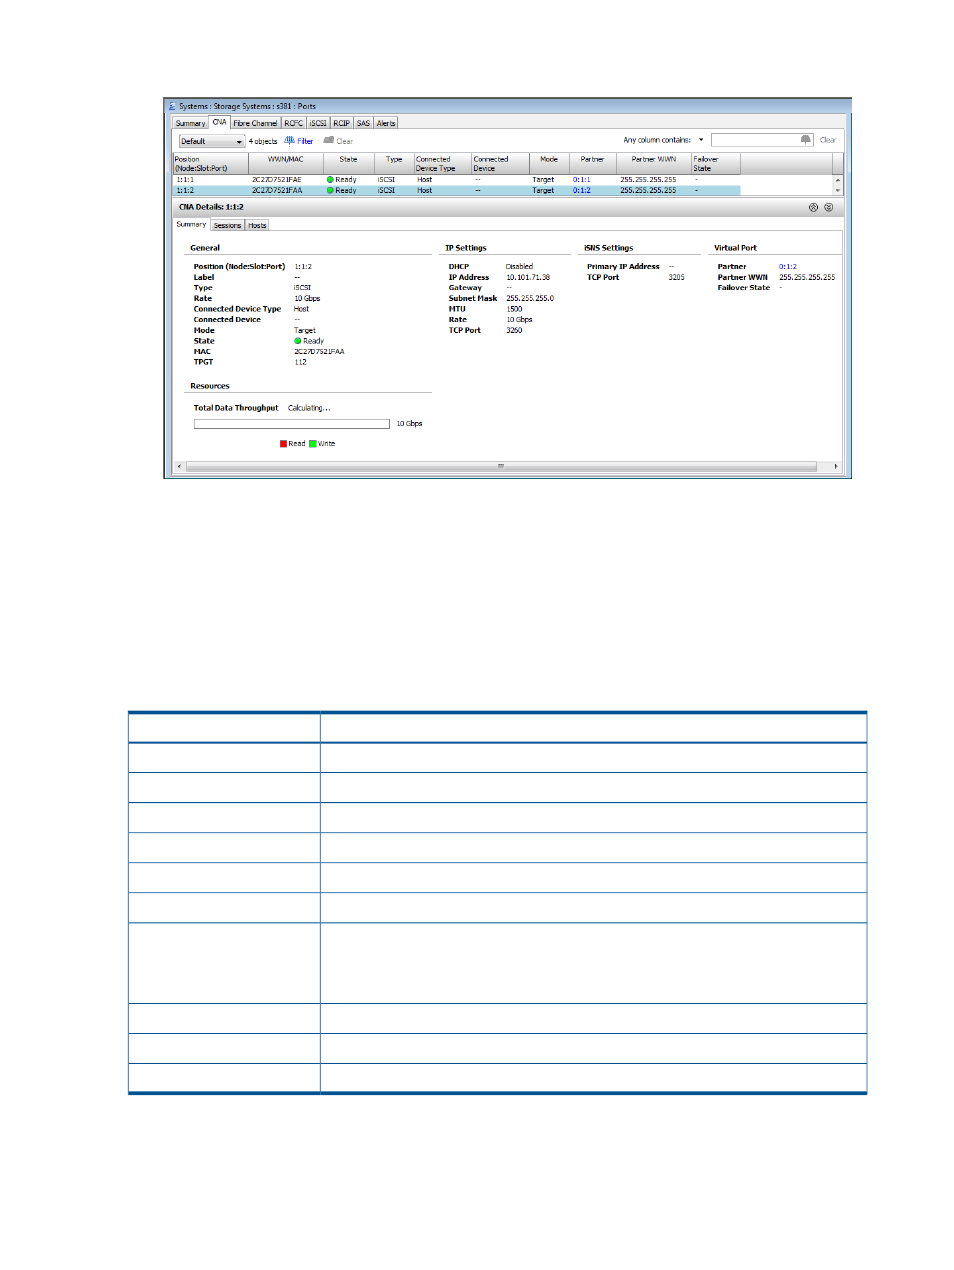Click horizontal scrollbar right arrow

pyautogui.click(x=836, y=466)
